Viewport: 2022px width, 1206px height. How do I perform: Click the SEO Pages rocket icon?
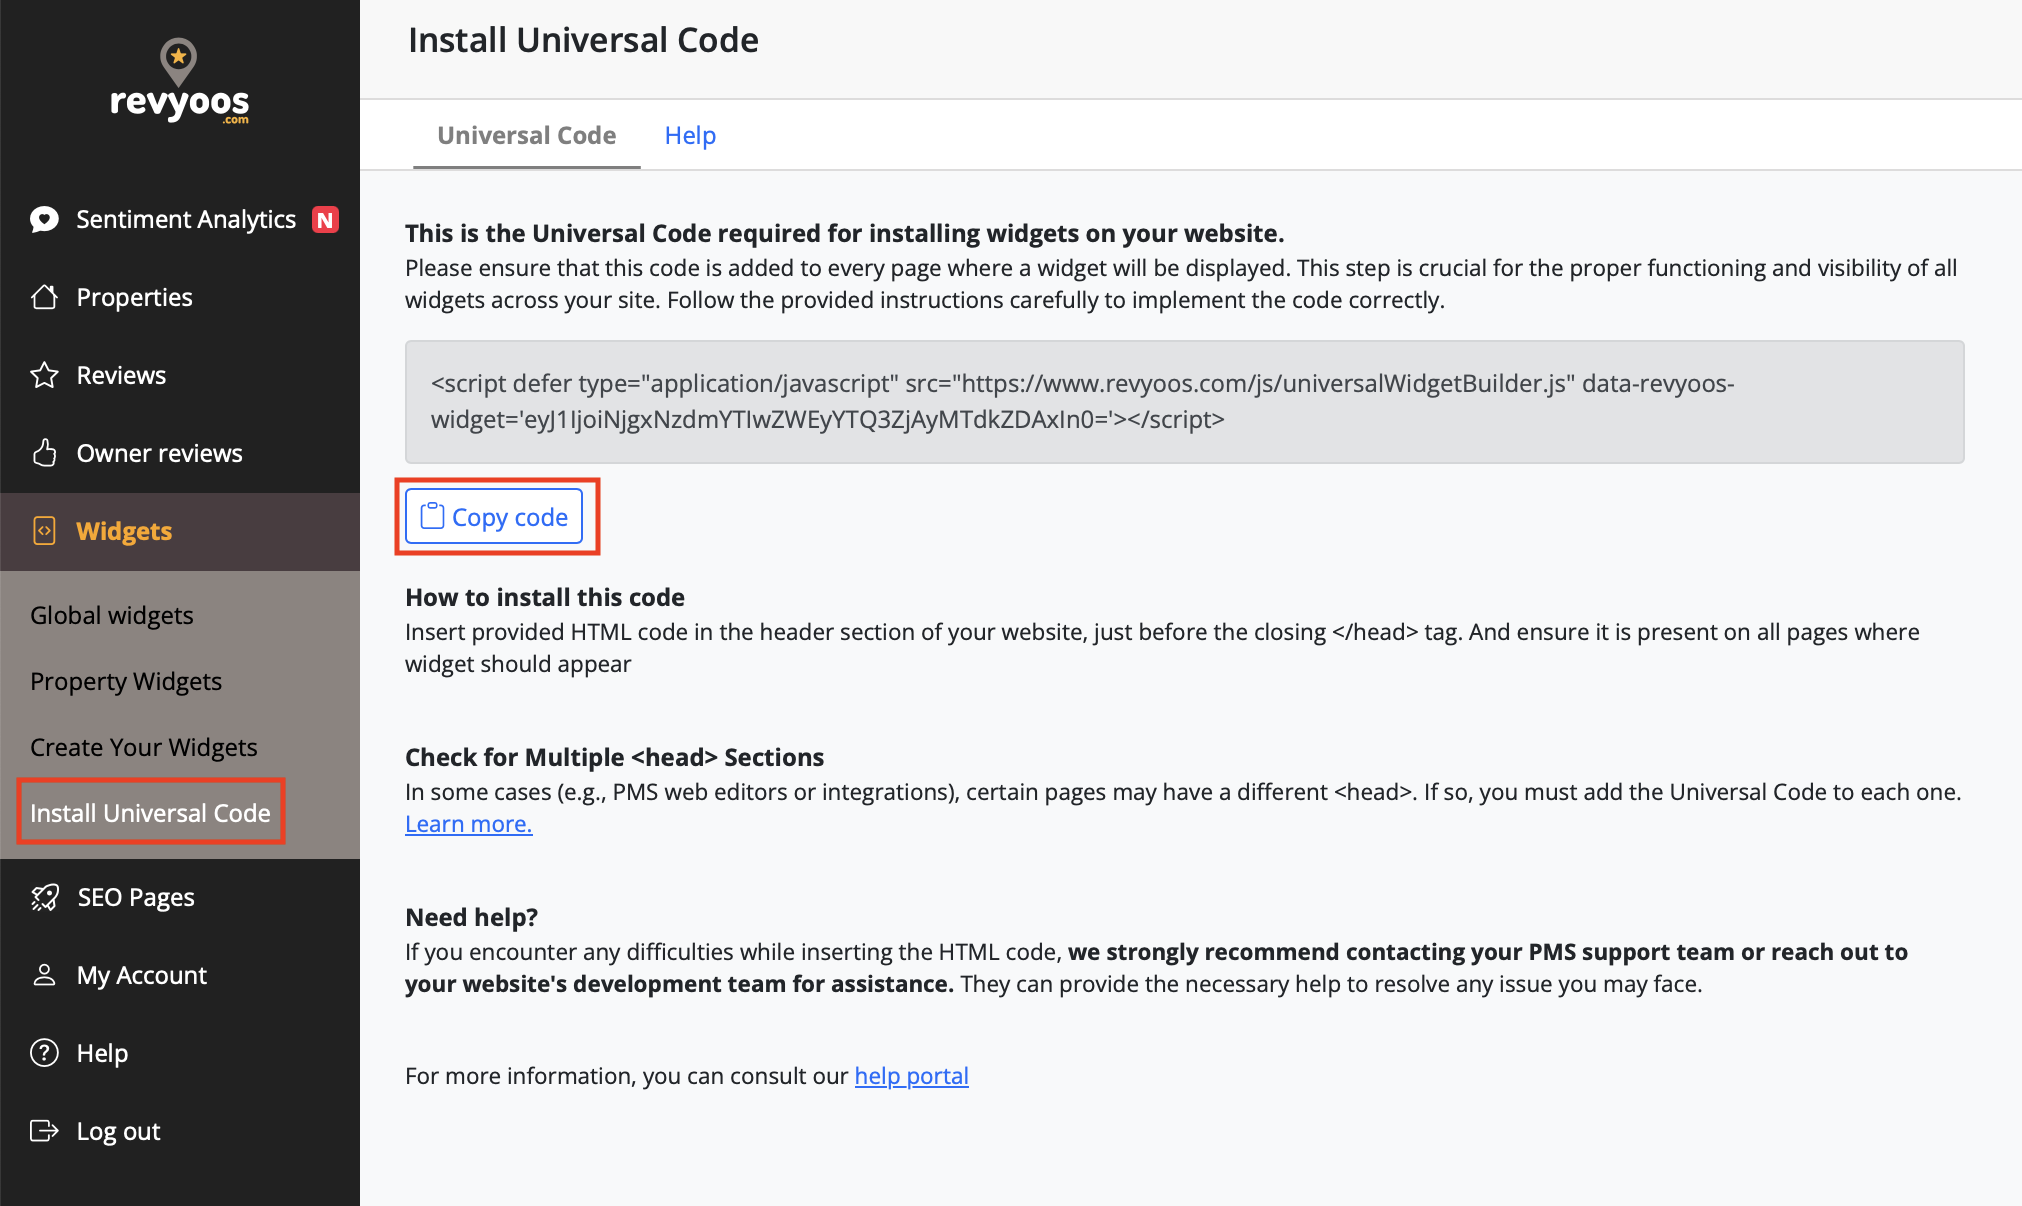point(44,897)
